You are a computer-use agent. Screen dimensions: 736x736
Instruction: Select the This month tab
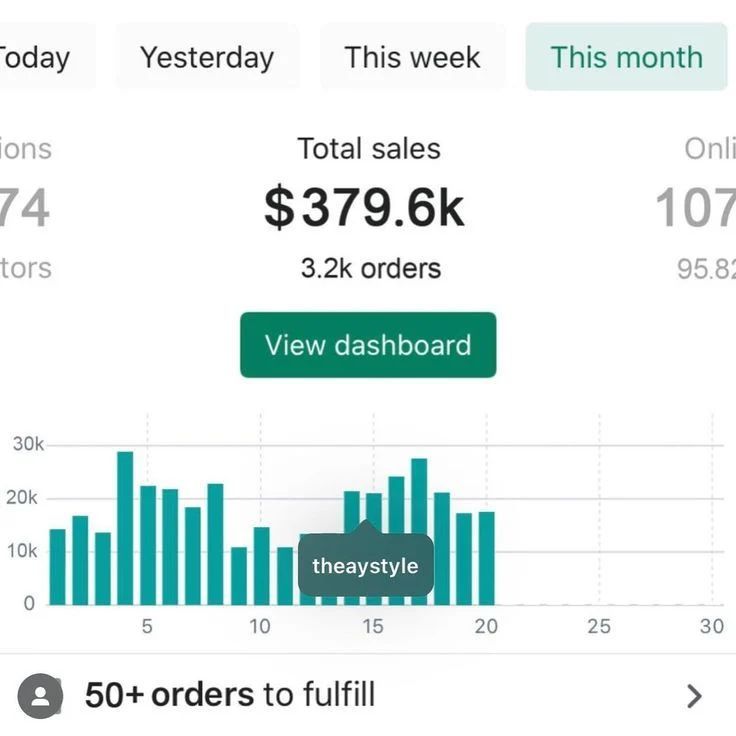click(x=626, y=57)
